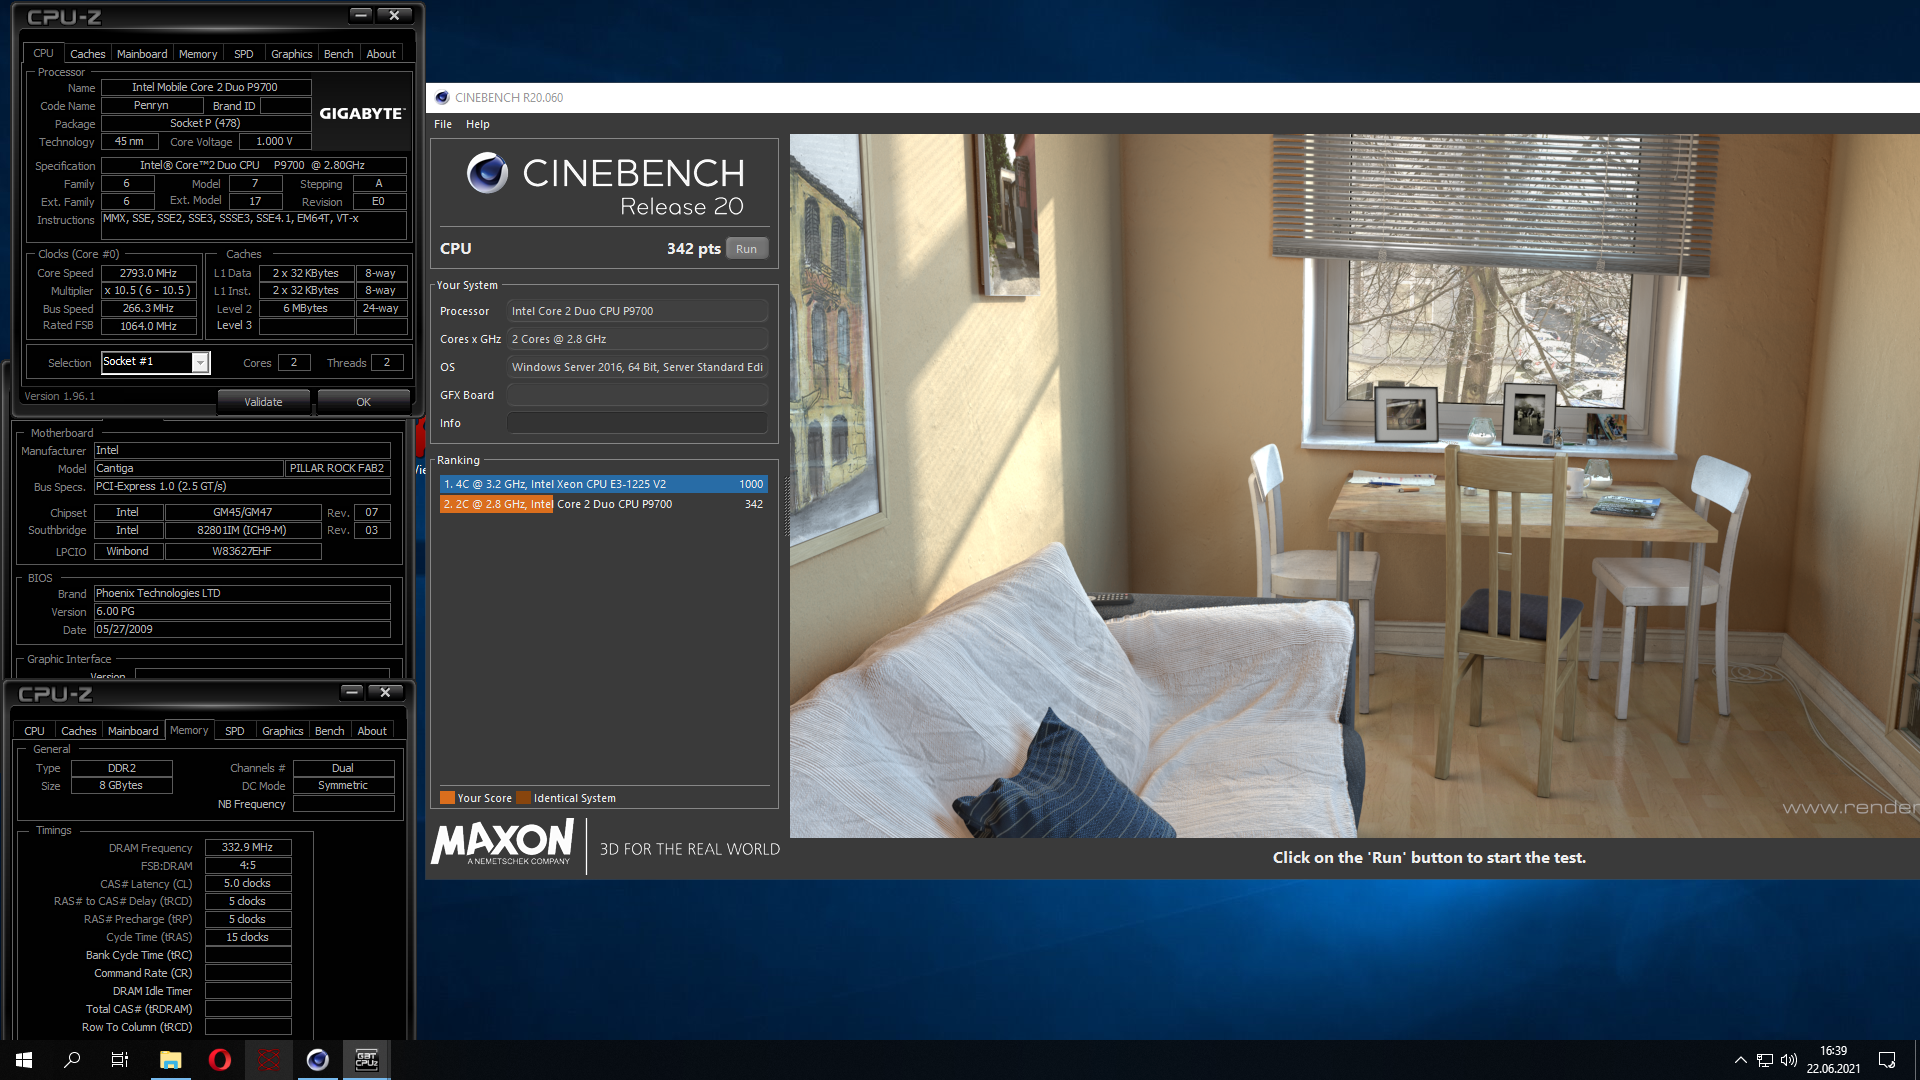This screenshot has width=1920, height=1080.
Task: Minimize the lower CPU-Z window
Action: [x=352, y=692]
